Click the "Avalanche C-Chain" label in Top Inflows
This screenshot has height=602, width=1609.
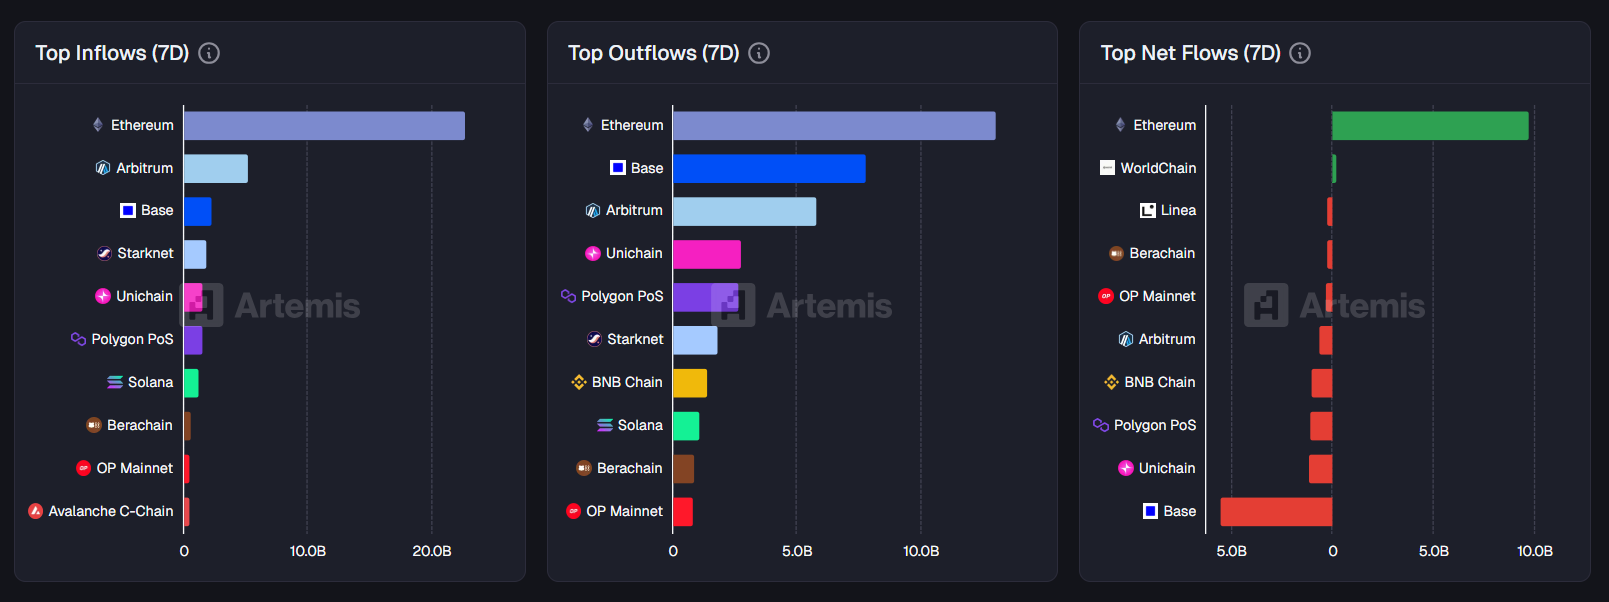[x=111, y=511]
